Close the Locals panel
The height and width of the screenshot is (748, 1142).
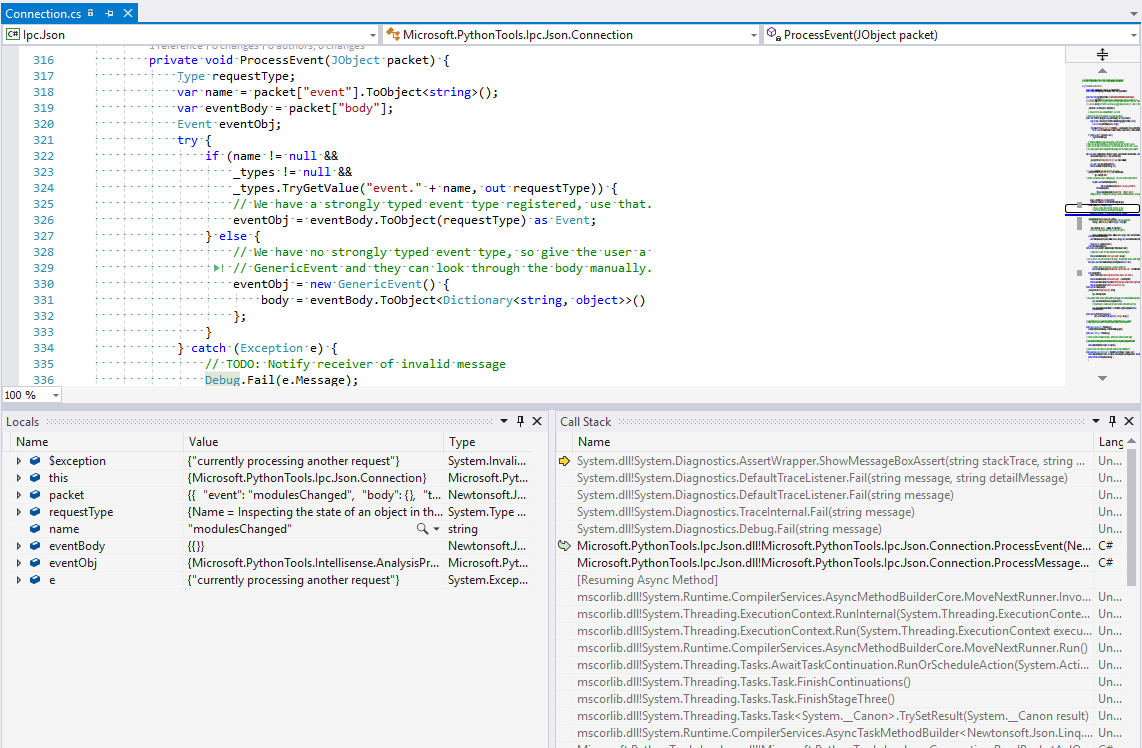click(x=537, y=422)
